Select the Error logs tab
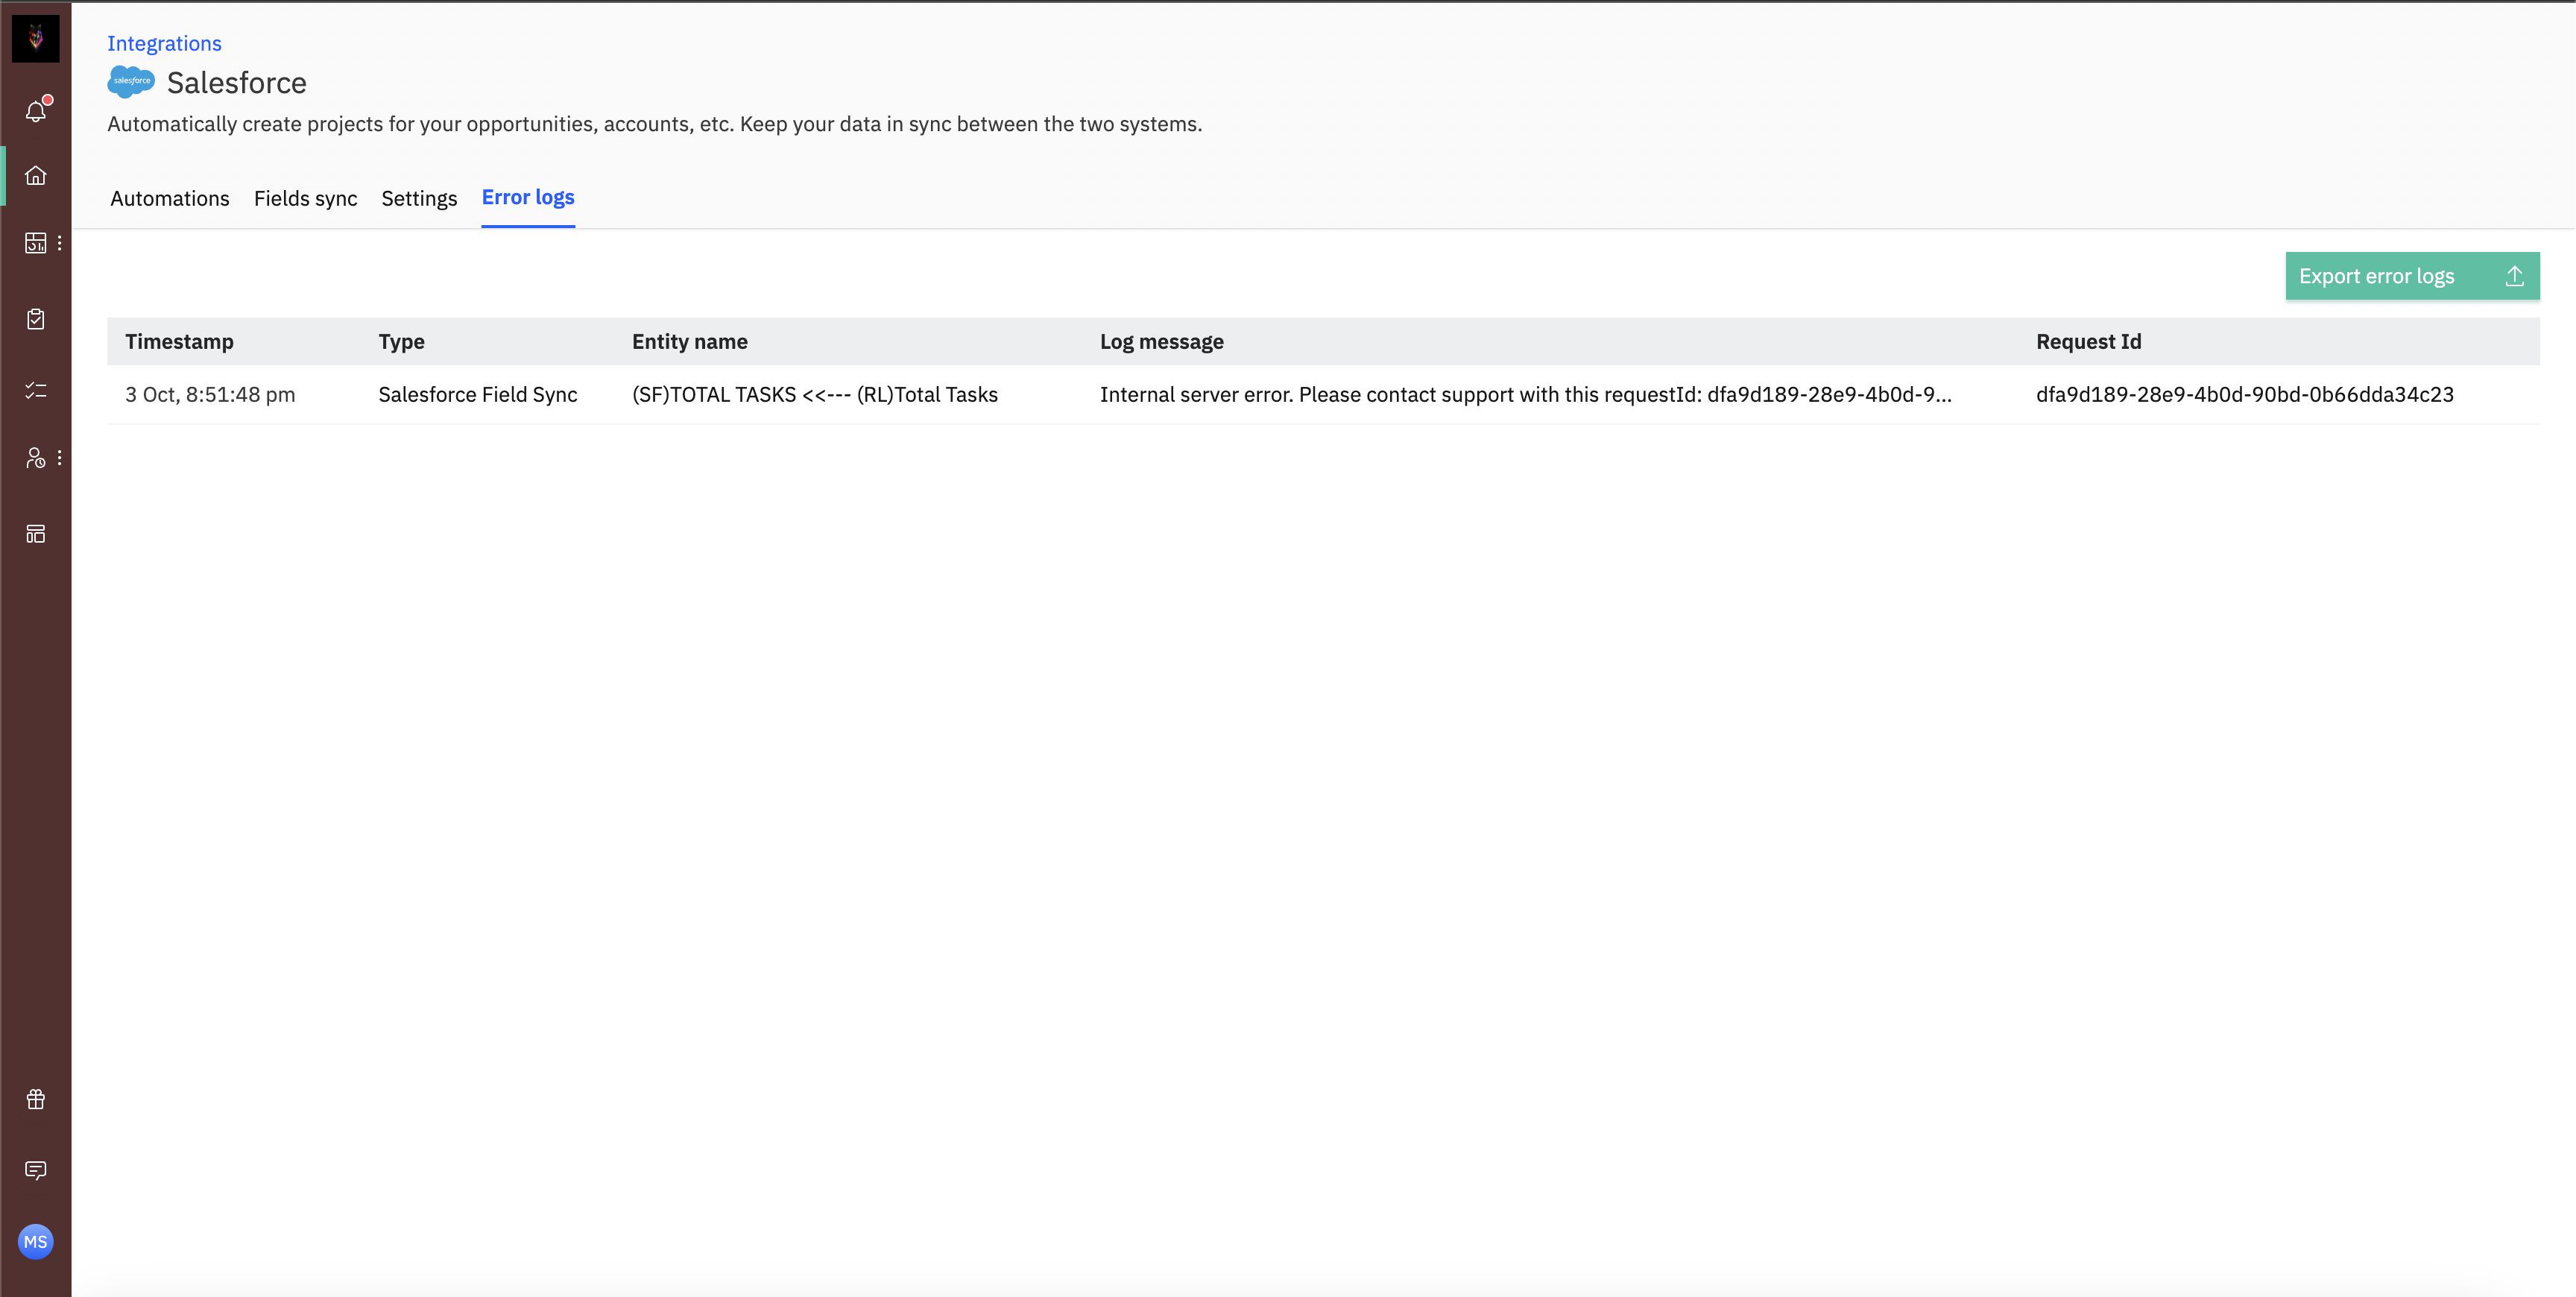Screen dimensions: 2576x1297 pos(528,197)
